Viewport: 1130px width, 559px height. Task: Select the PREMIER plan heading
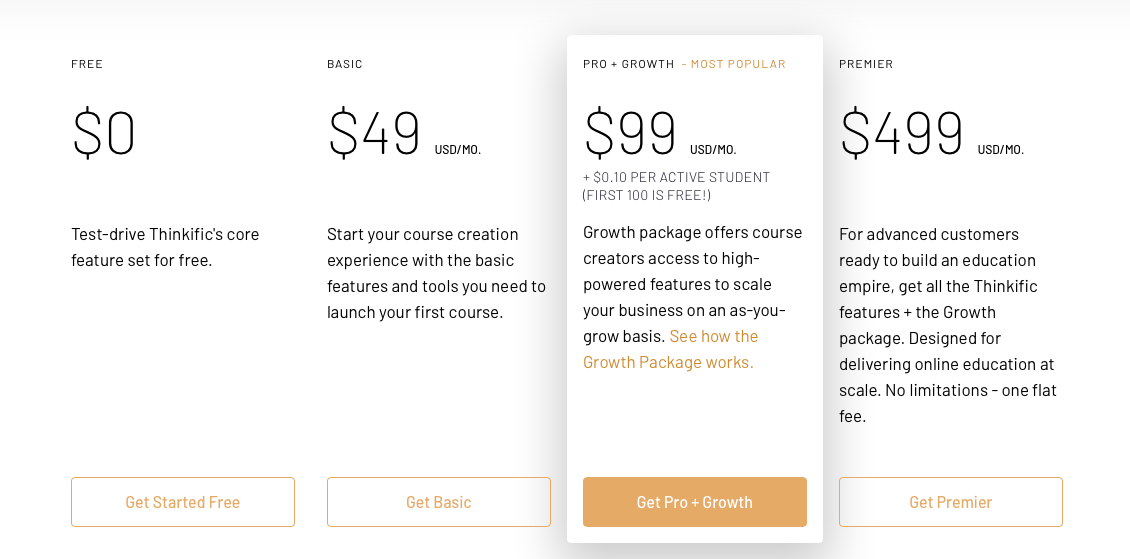click(866, 64)
